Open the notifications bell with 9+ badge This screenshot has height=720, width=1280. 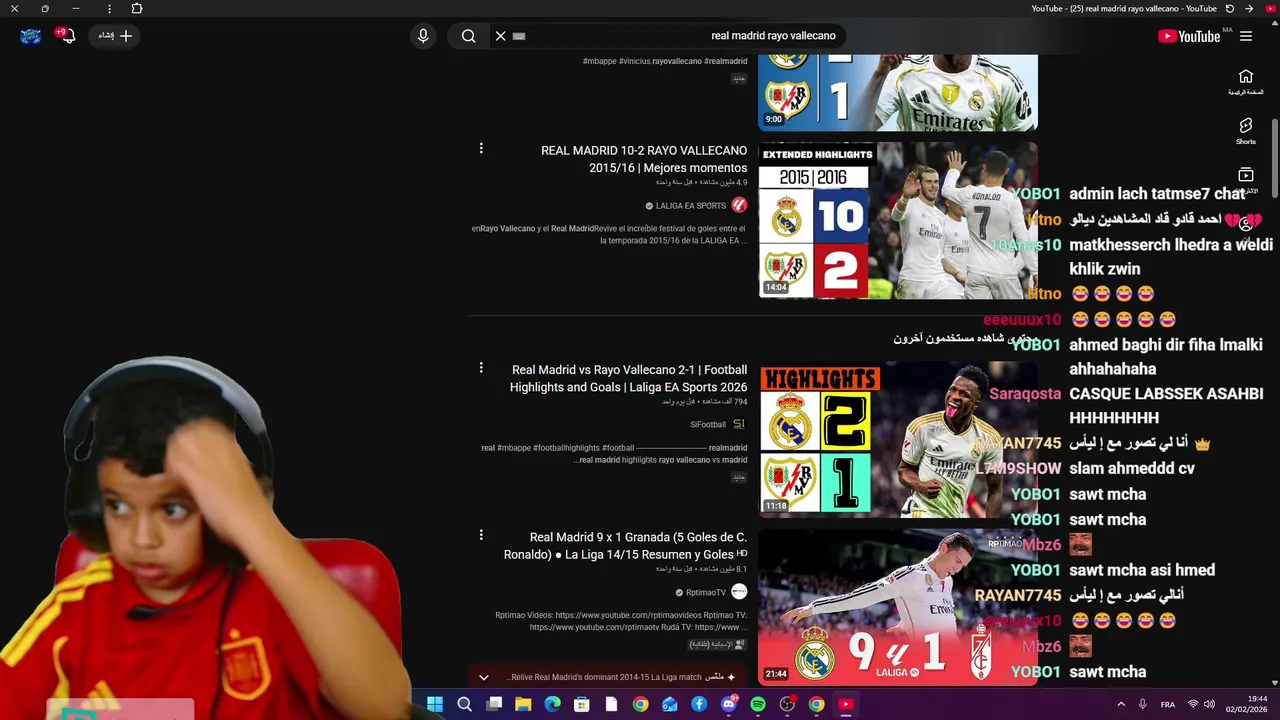coord(66,36)
